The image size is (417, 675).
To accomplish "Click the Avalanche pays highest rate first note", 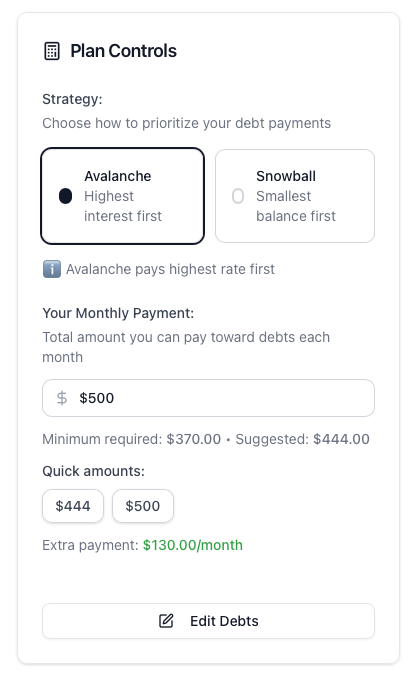I will (170, 269).
